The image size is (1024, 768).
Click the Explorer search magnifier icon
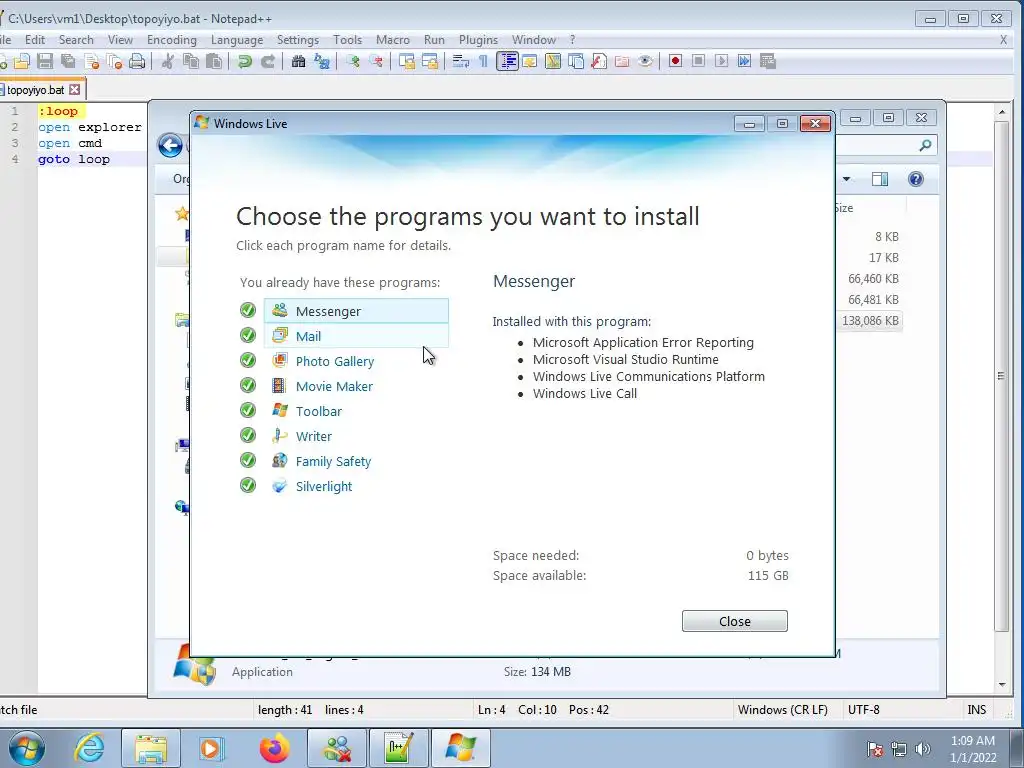pos(925,146)
